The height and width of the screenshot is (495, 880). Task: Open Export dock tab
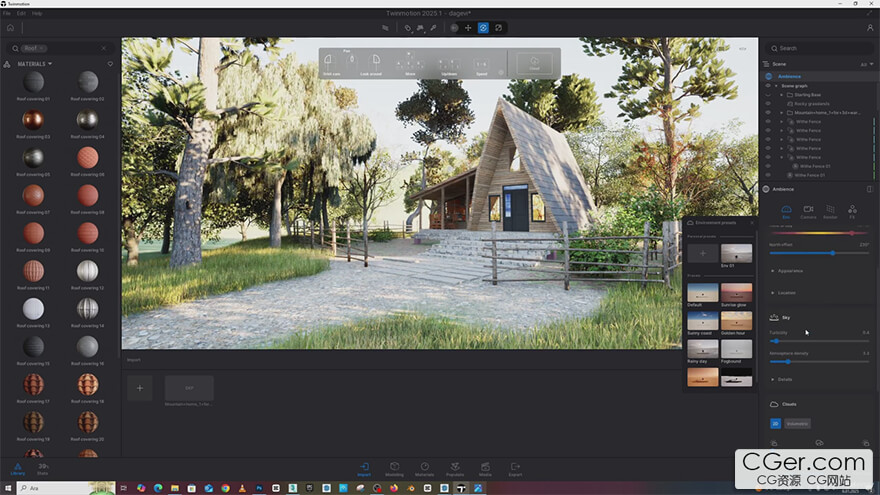(515, 469)
